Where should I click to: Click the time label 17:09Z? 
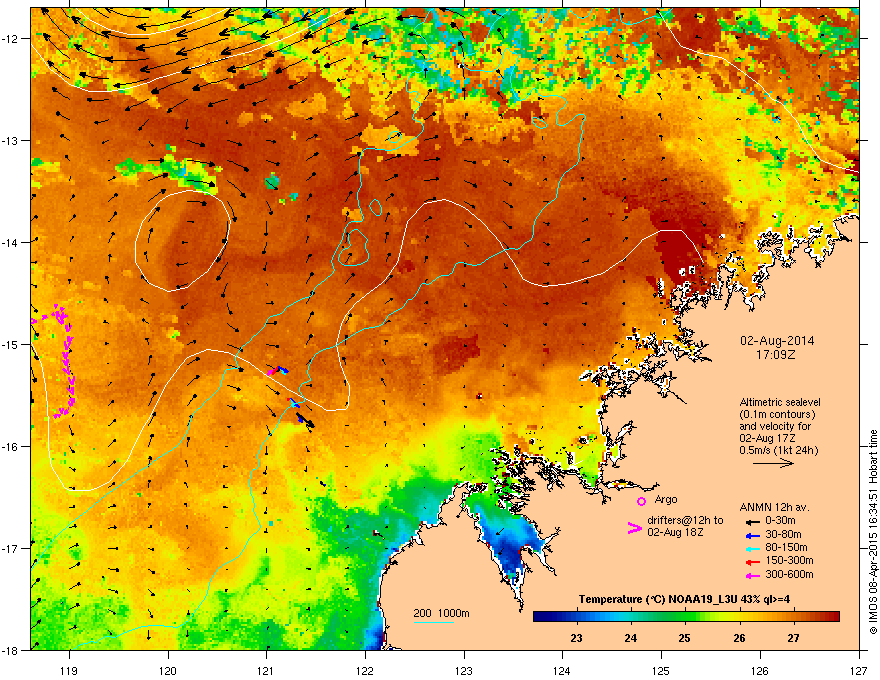tap(777, 355)
